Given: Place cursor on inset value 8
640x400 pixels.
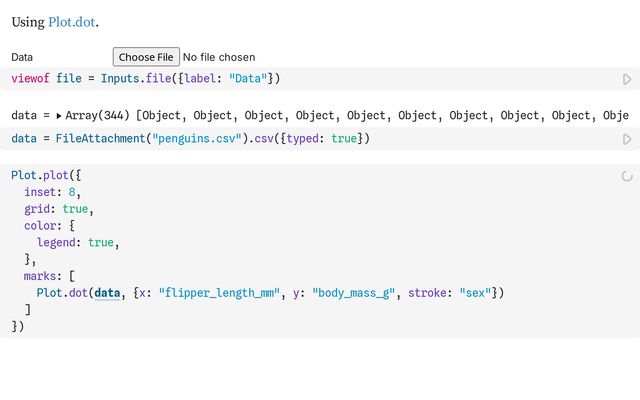Looking at the screenshot, I should [73, 191].
